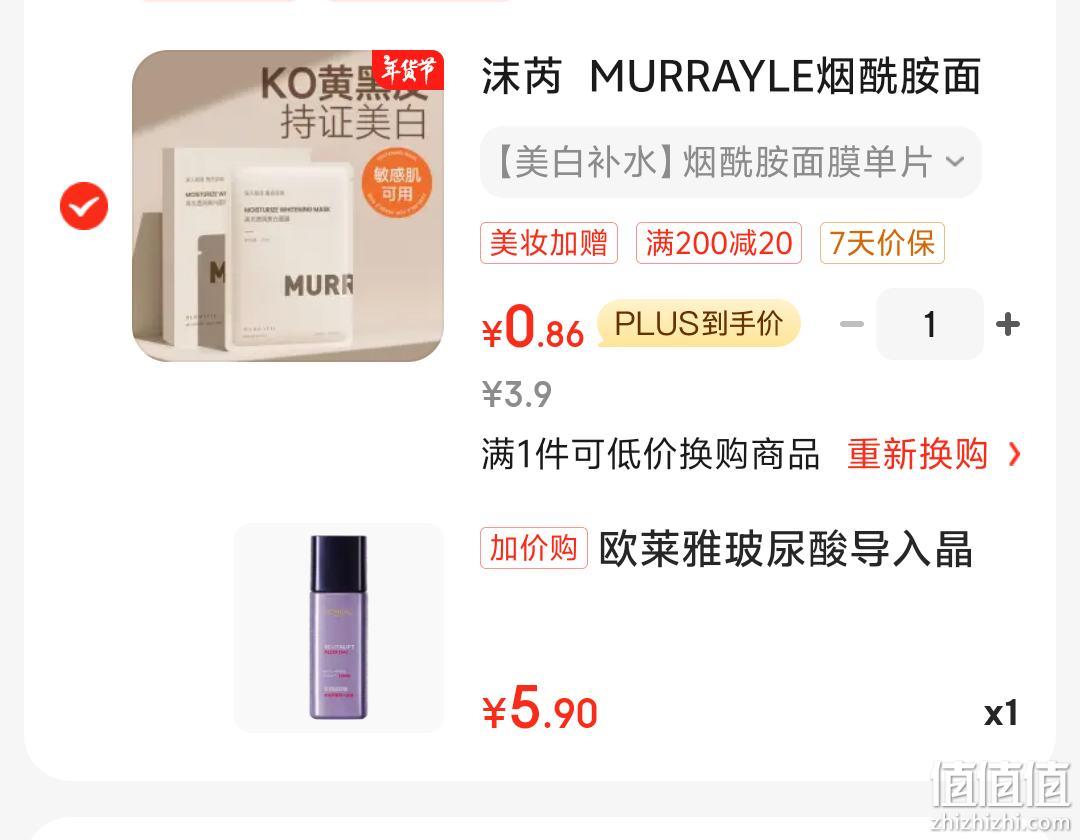Tap the 年货节 badge on product image
1080x840 pixels.
point(408,70)
